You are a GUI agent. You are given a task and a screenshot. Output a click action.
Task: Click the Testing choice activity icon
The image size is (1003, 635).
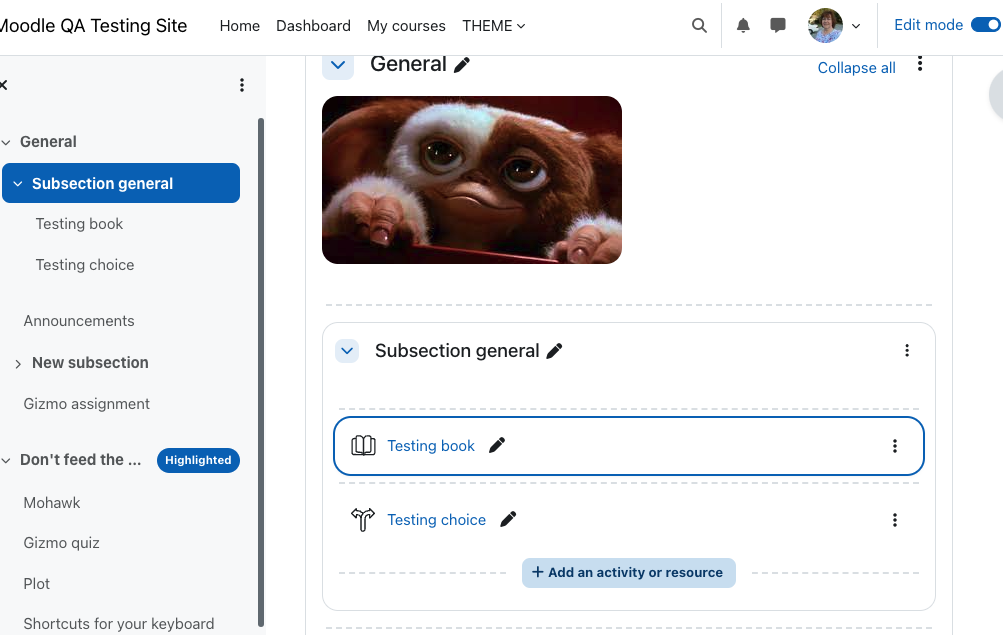[363, 520]
